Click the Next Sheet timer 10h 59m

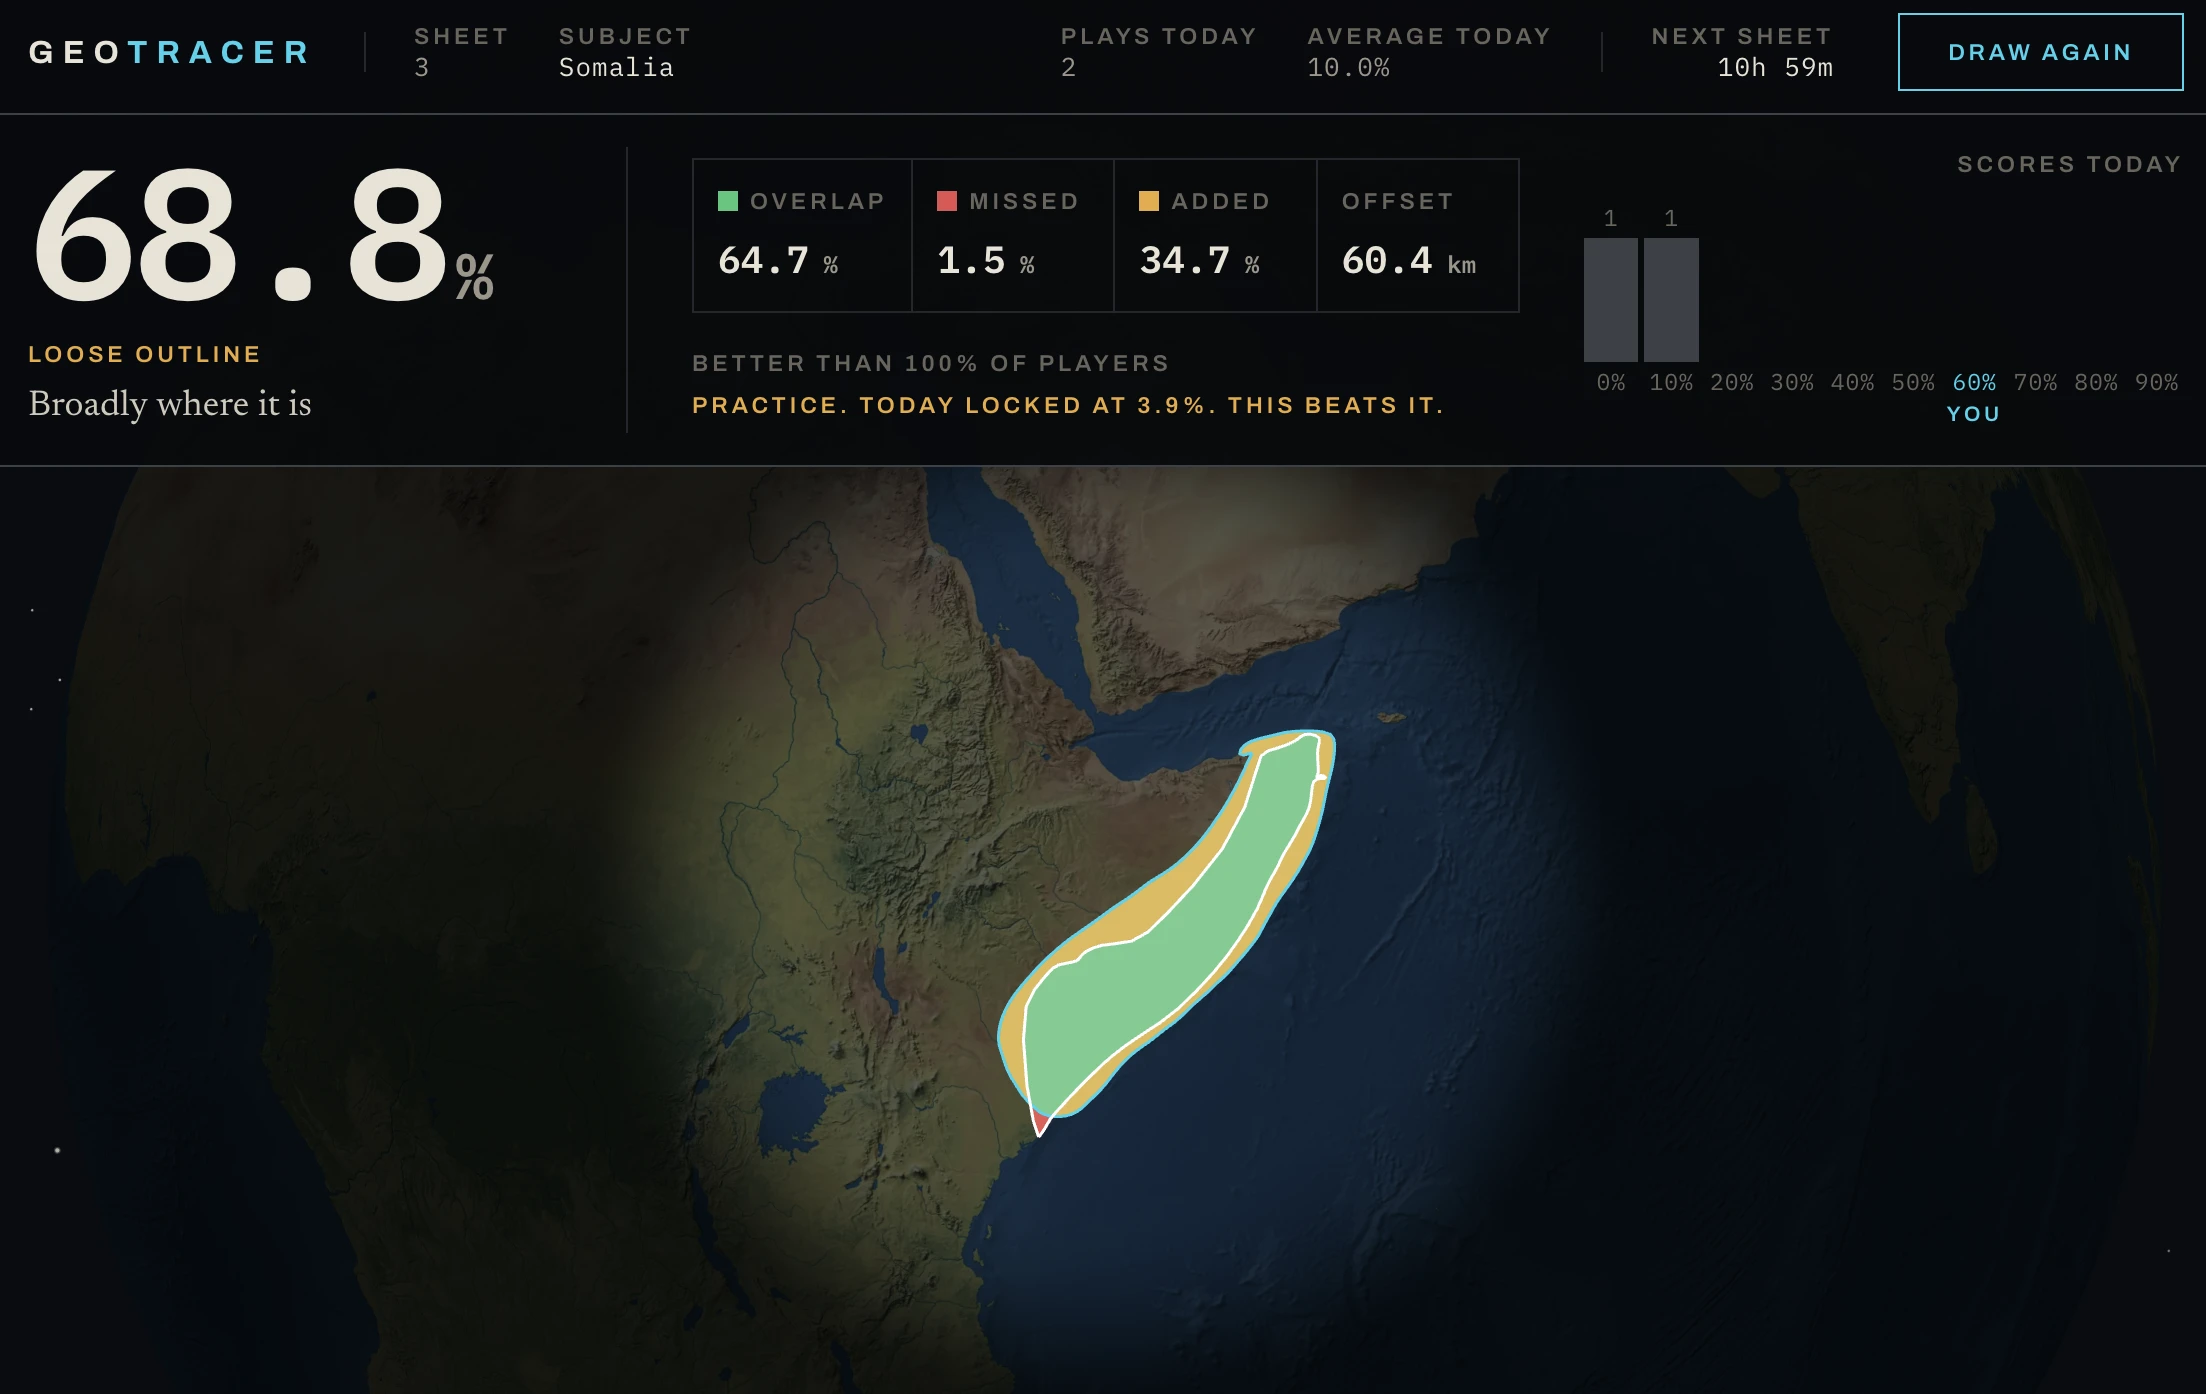coord(1775,68)
